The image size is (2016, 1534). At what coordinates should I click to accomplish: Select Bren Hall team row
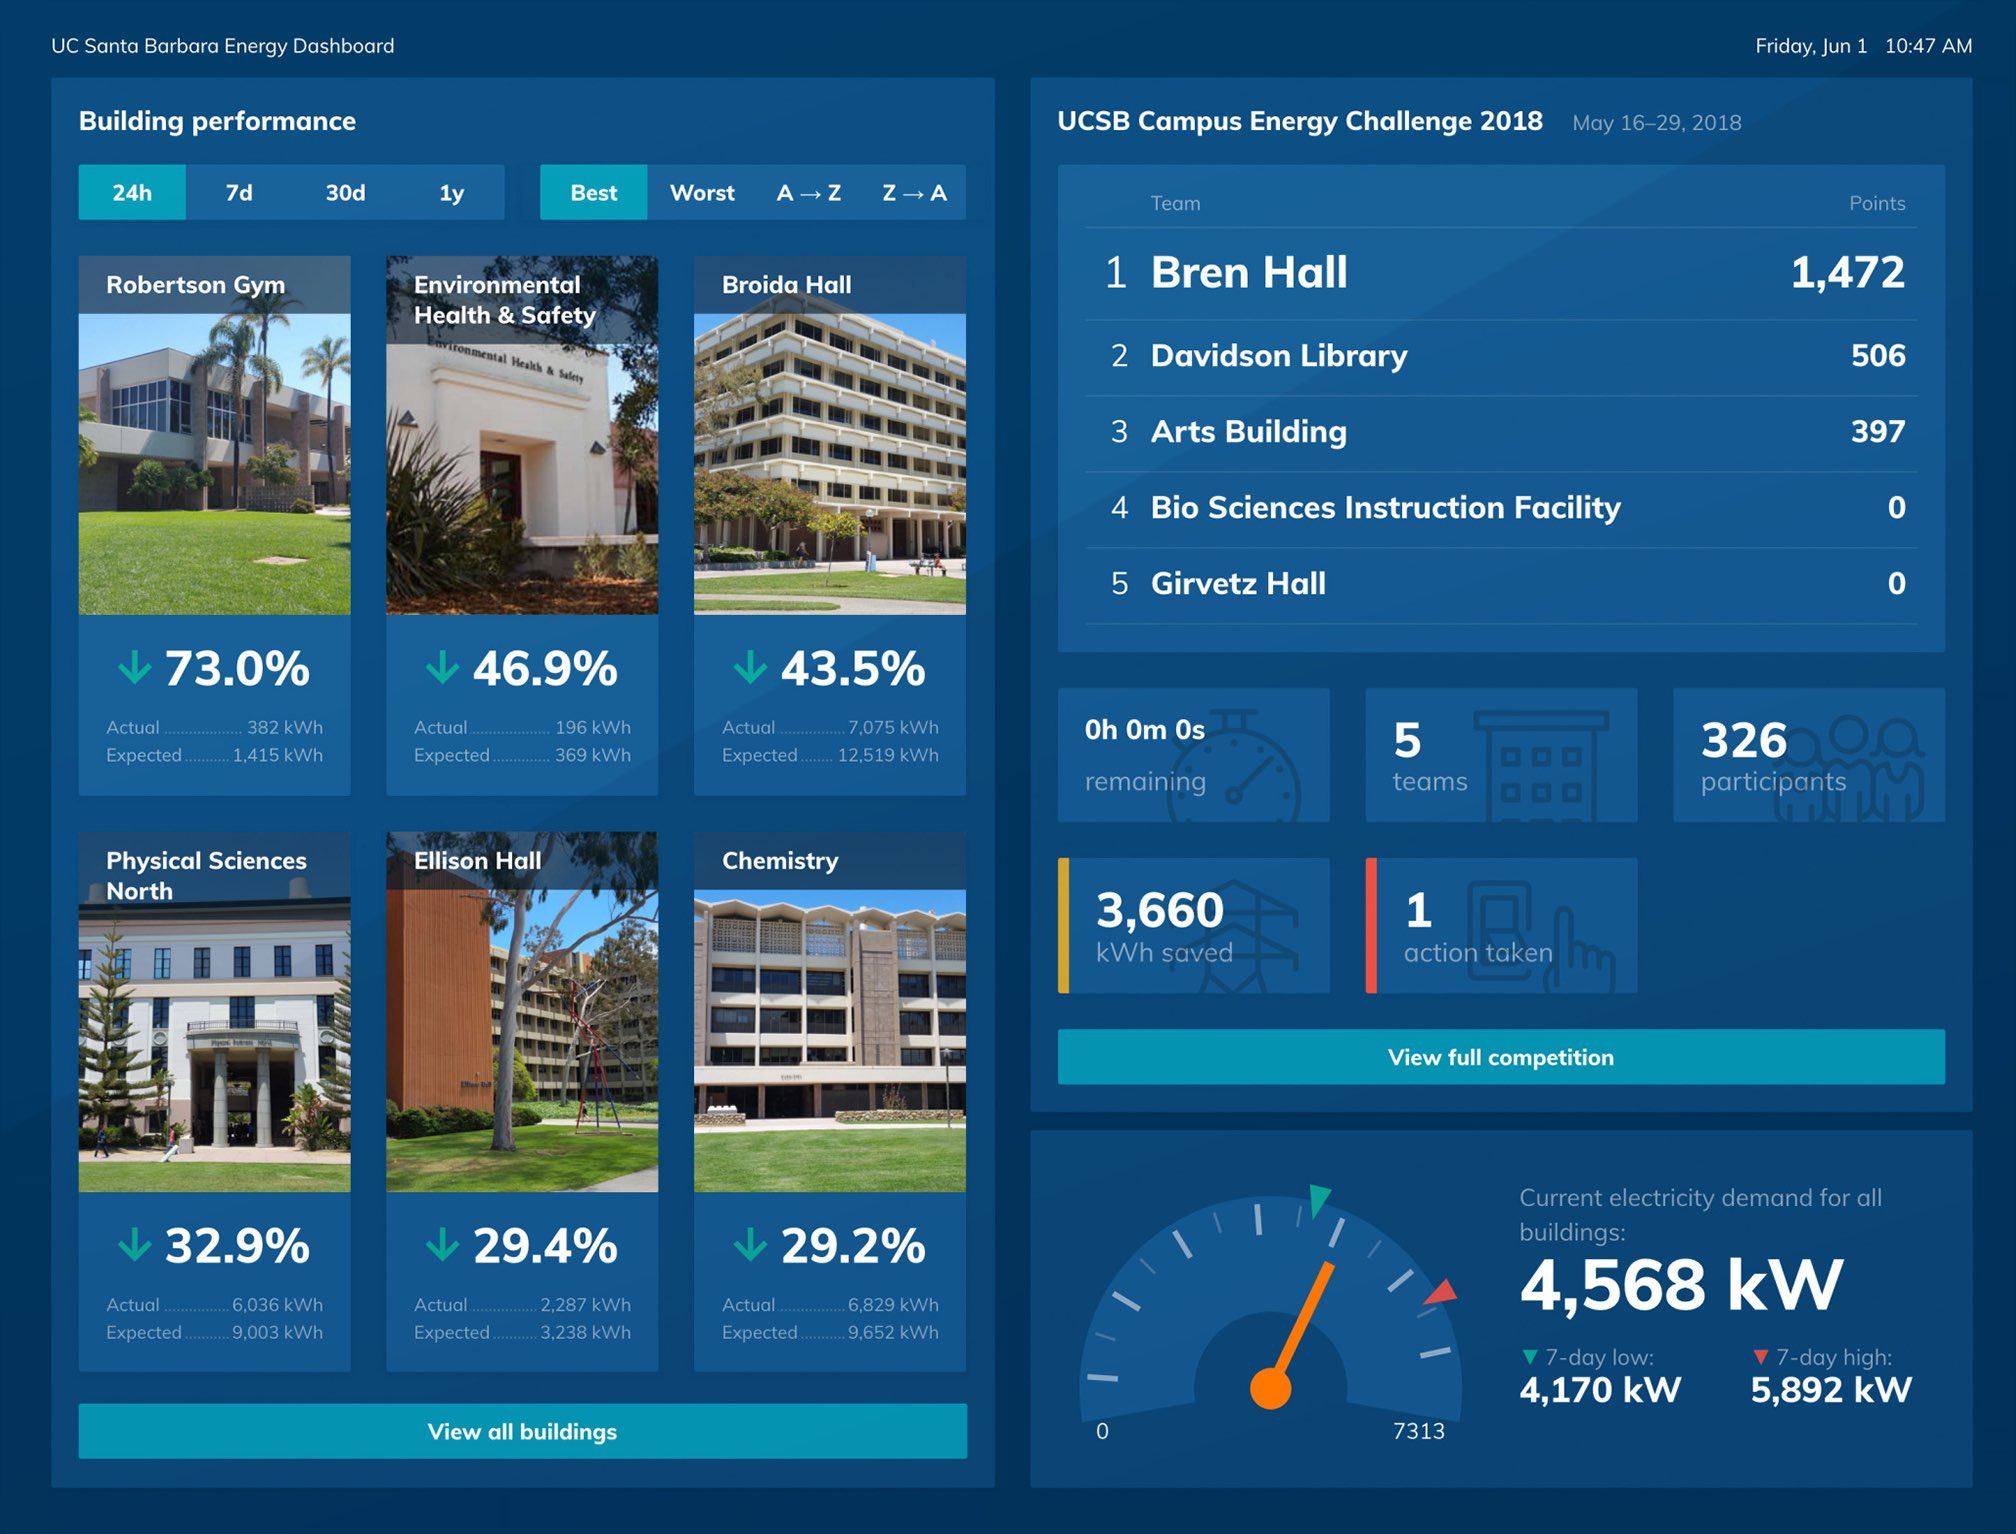[x=1501, y=273]
